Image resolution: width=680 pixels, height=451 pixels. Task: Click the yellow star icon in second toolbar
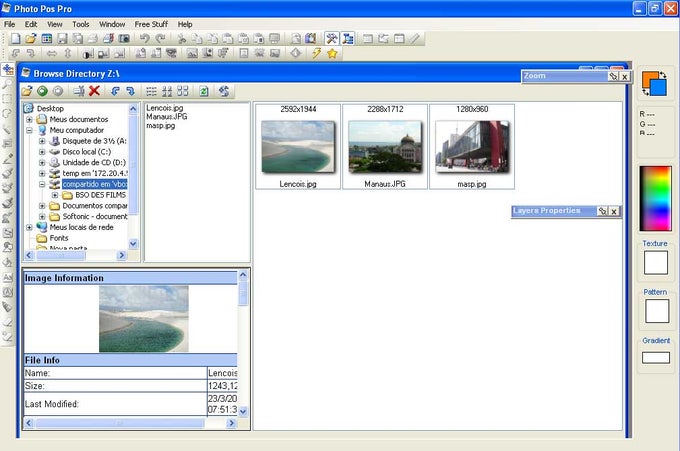332,53
